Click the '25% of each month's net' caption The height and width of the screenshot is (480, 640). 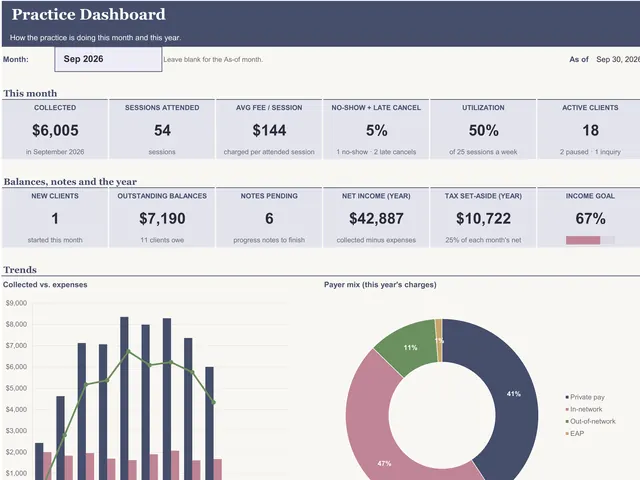(483, 240)
